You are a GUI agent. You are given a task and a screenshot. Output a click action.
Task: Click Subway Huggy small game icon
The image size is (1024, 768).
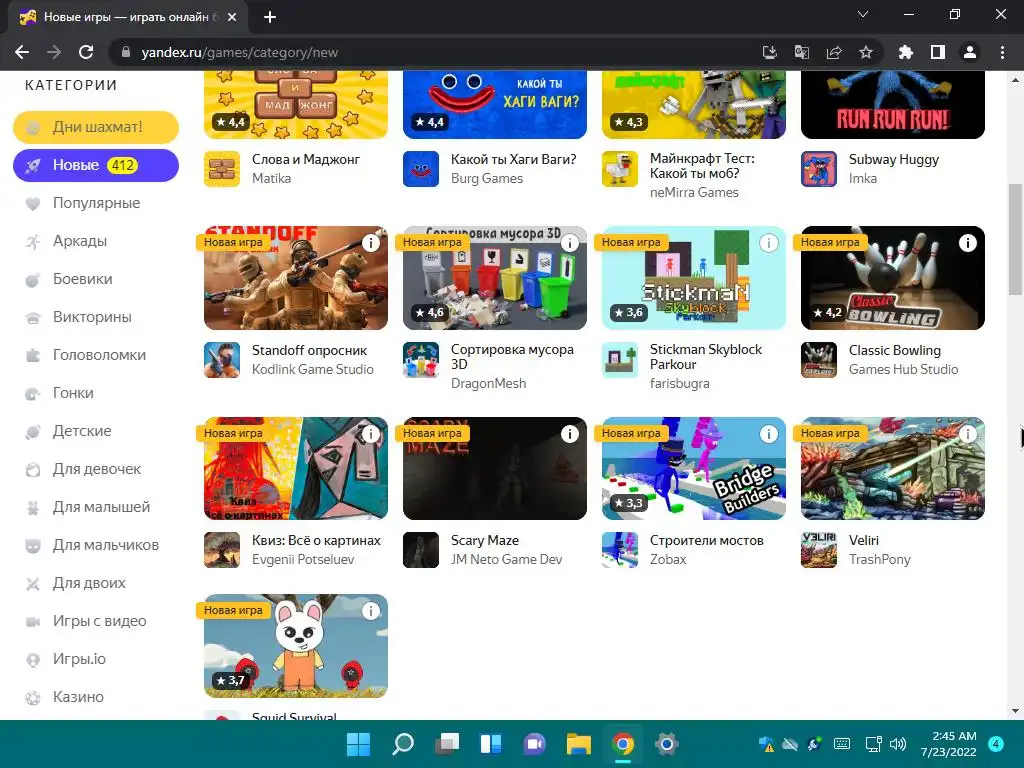[819, 168]
